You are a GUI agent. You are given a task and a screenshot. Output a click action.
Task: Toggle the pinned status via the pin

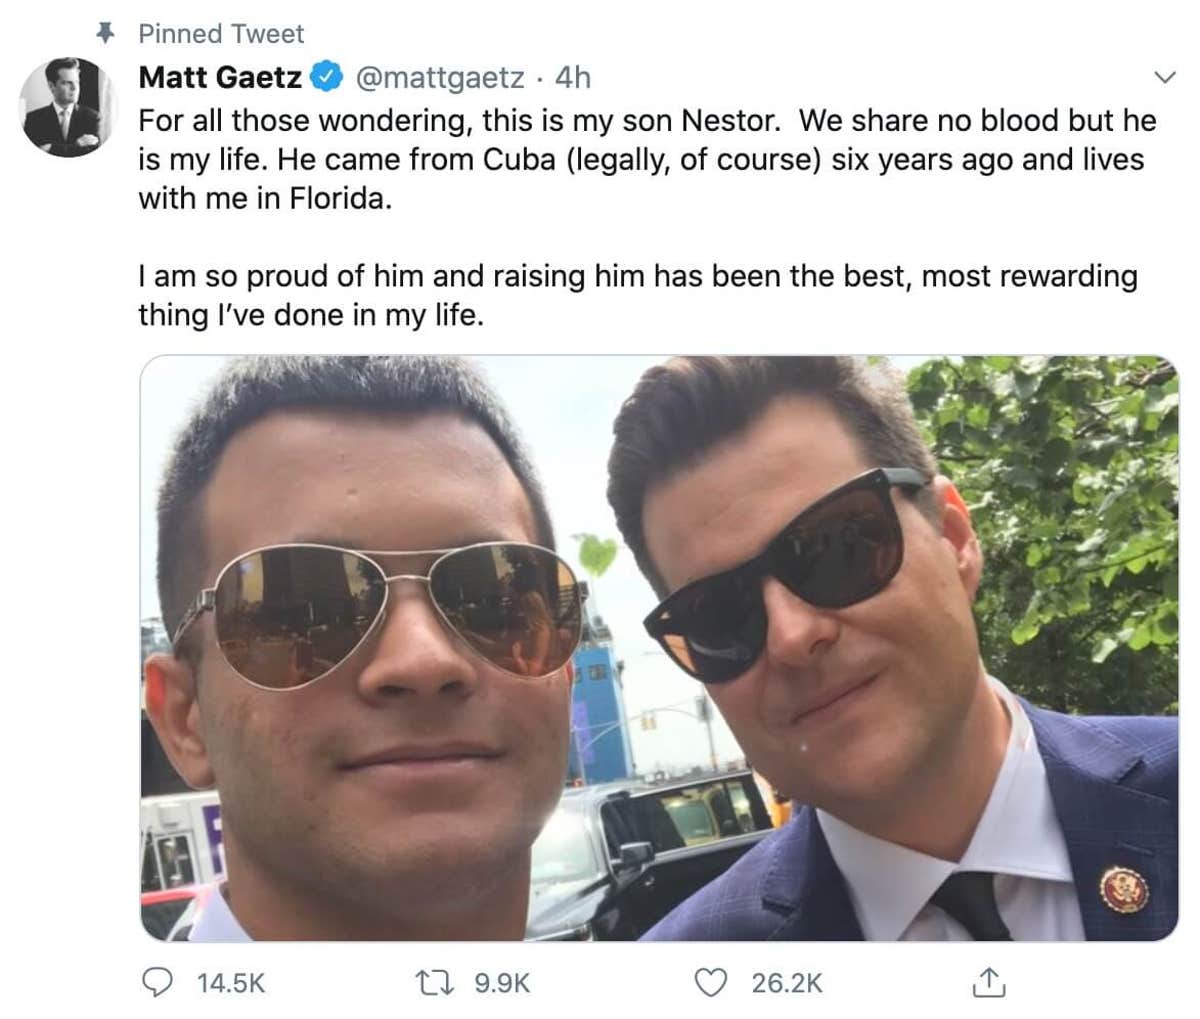103,32
